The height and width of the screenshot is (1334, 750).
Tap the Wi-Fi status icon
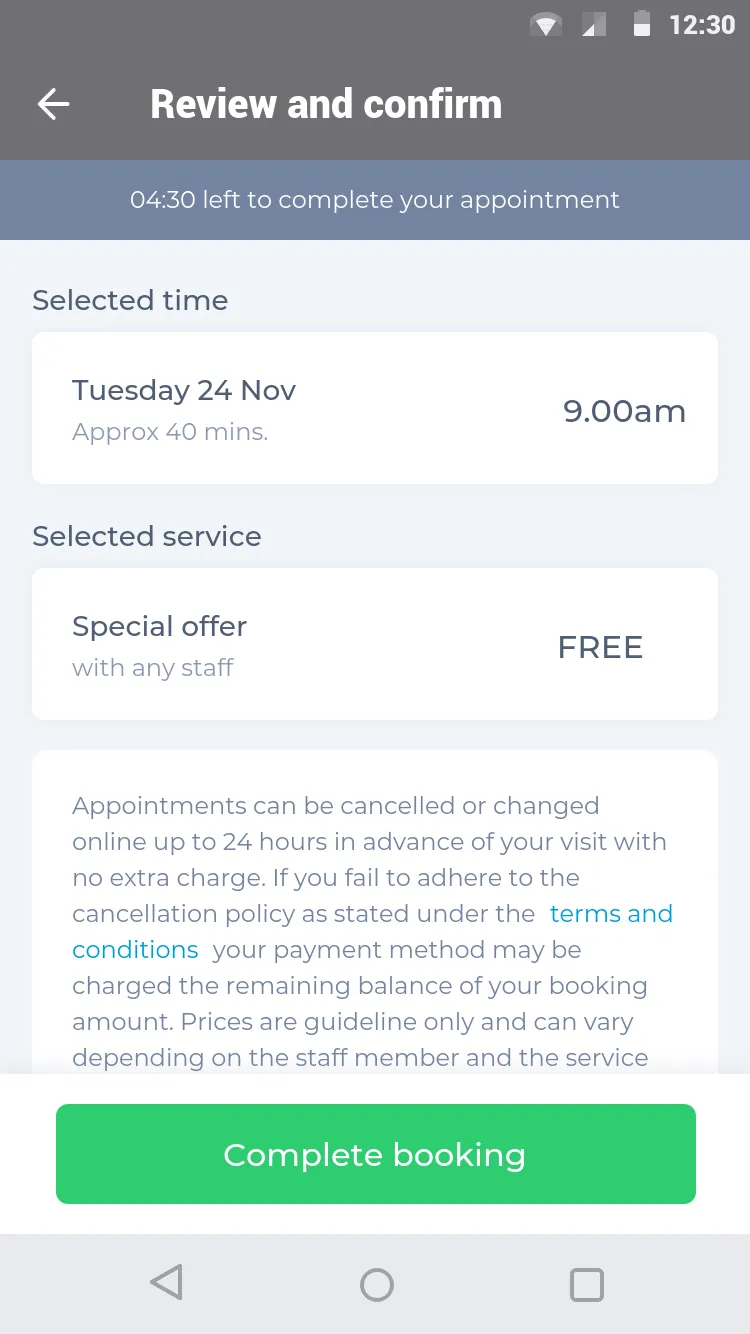coord(545,25)
